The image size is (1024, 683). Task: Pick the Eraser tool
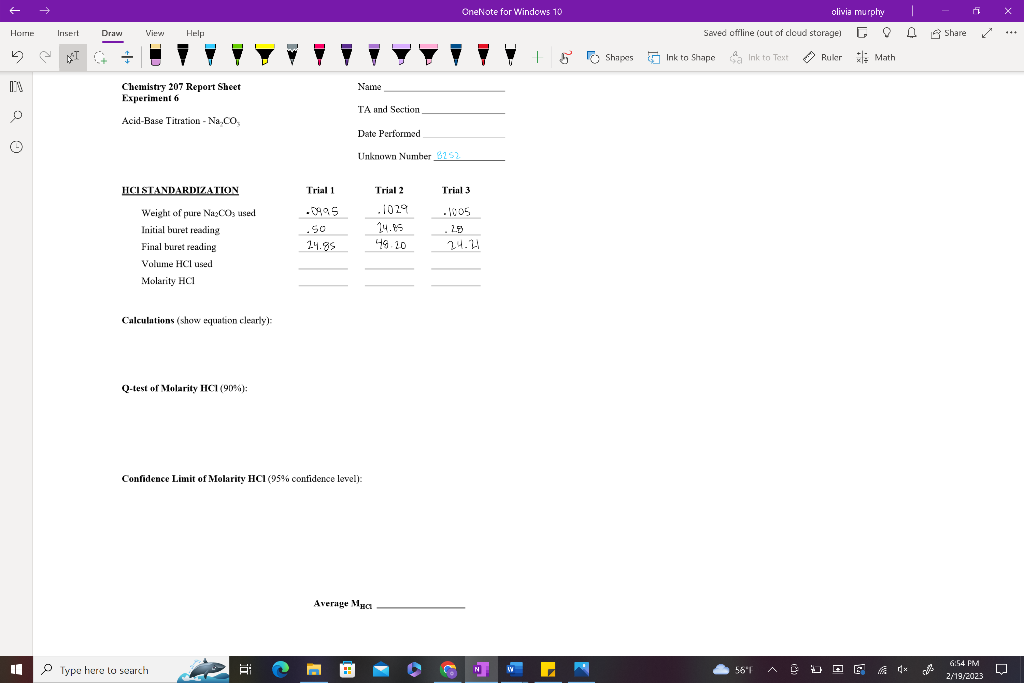point(155,55)
